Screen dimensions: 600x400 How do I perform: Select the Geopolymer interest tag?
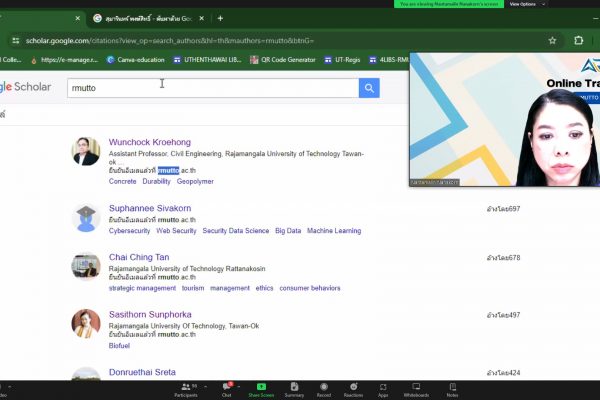point(195,181)
